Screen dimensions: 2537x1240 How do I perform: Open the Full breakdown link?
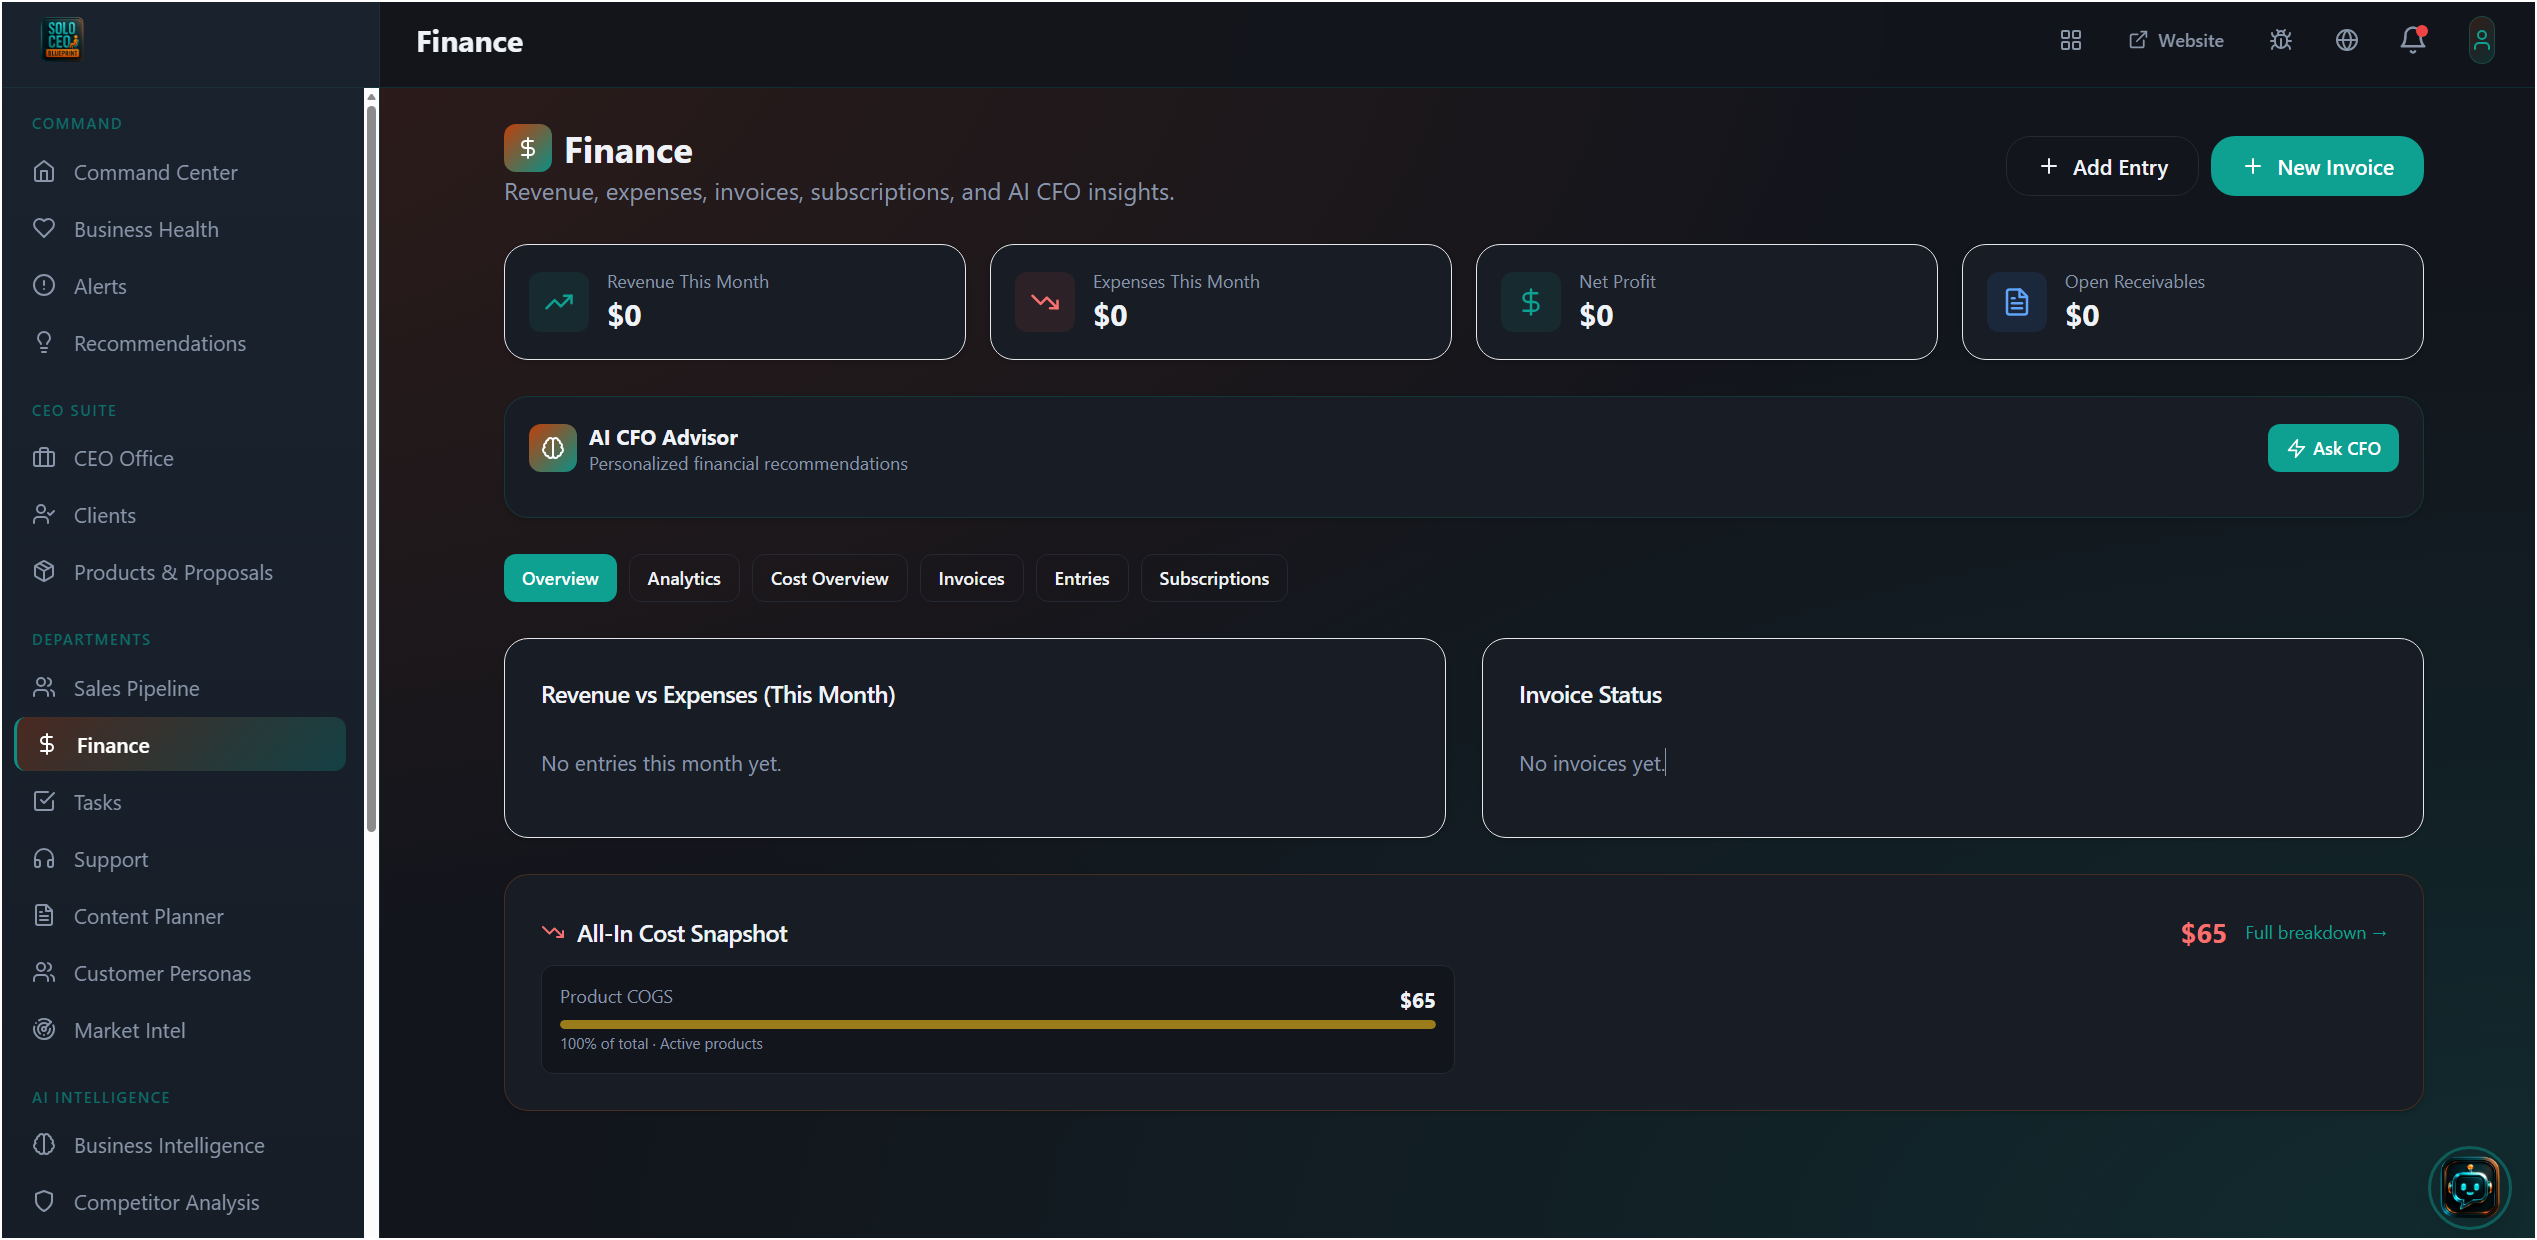click(x=2316, y=933)
